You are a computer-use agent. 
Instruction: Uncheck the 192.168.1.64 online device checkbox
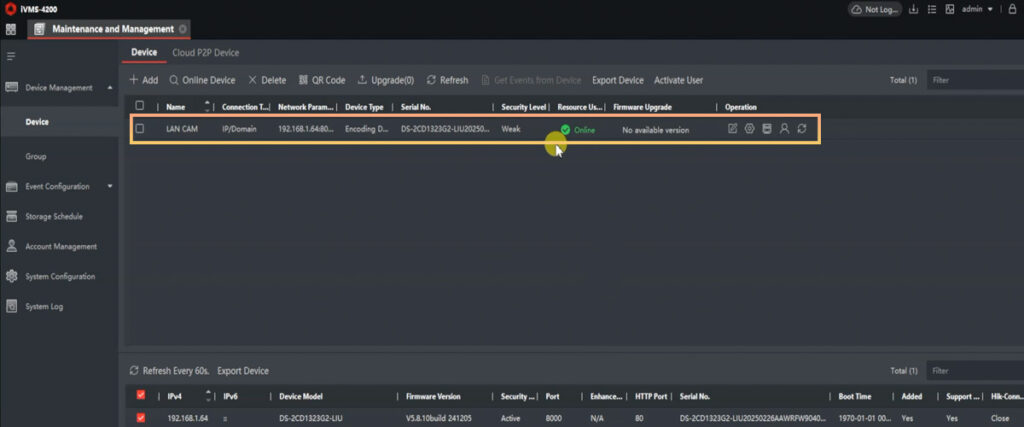pos(140,418)
